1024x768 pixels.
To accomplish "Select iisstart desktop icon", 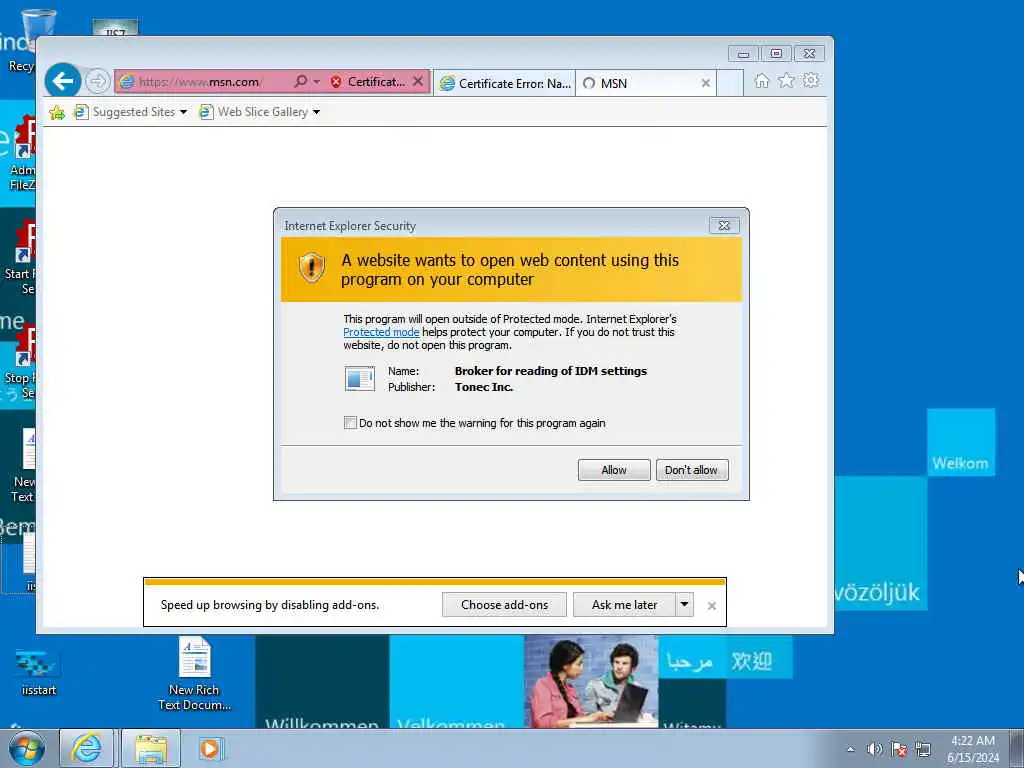I will coord(39,673).
